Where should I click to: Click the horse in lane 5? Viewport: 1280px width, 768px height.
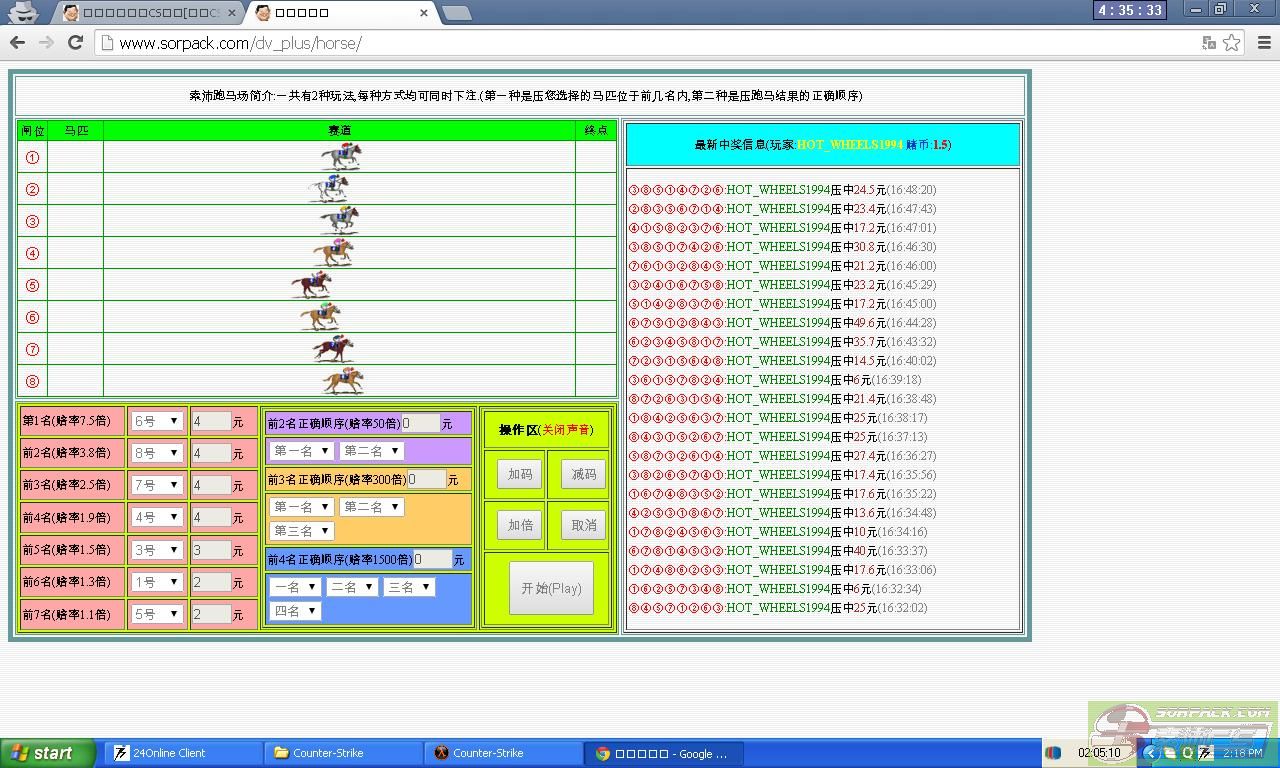coord(311,285)
